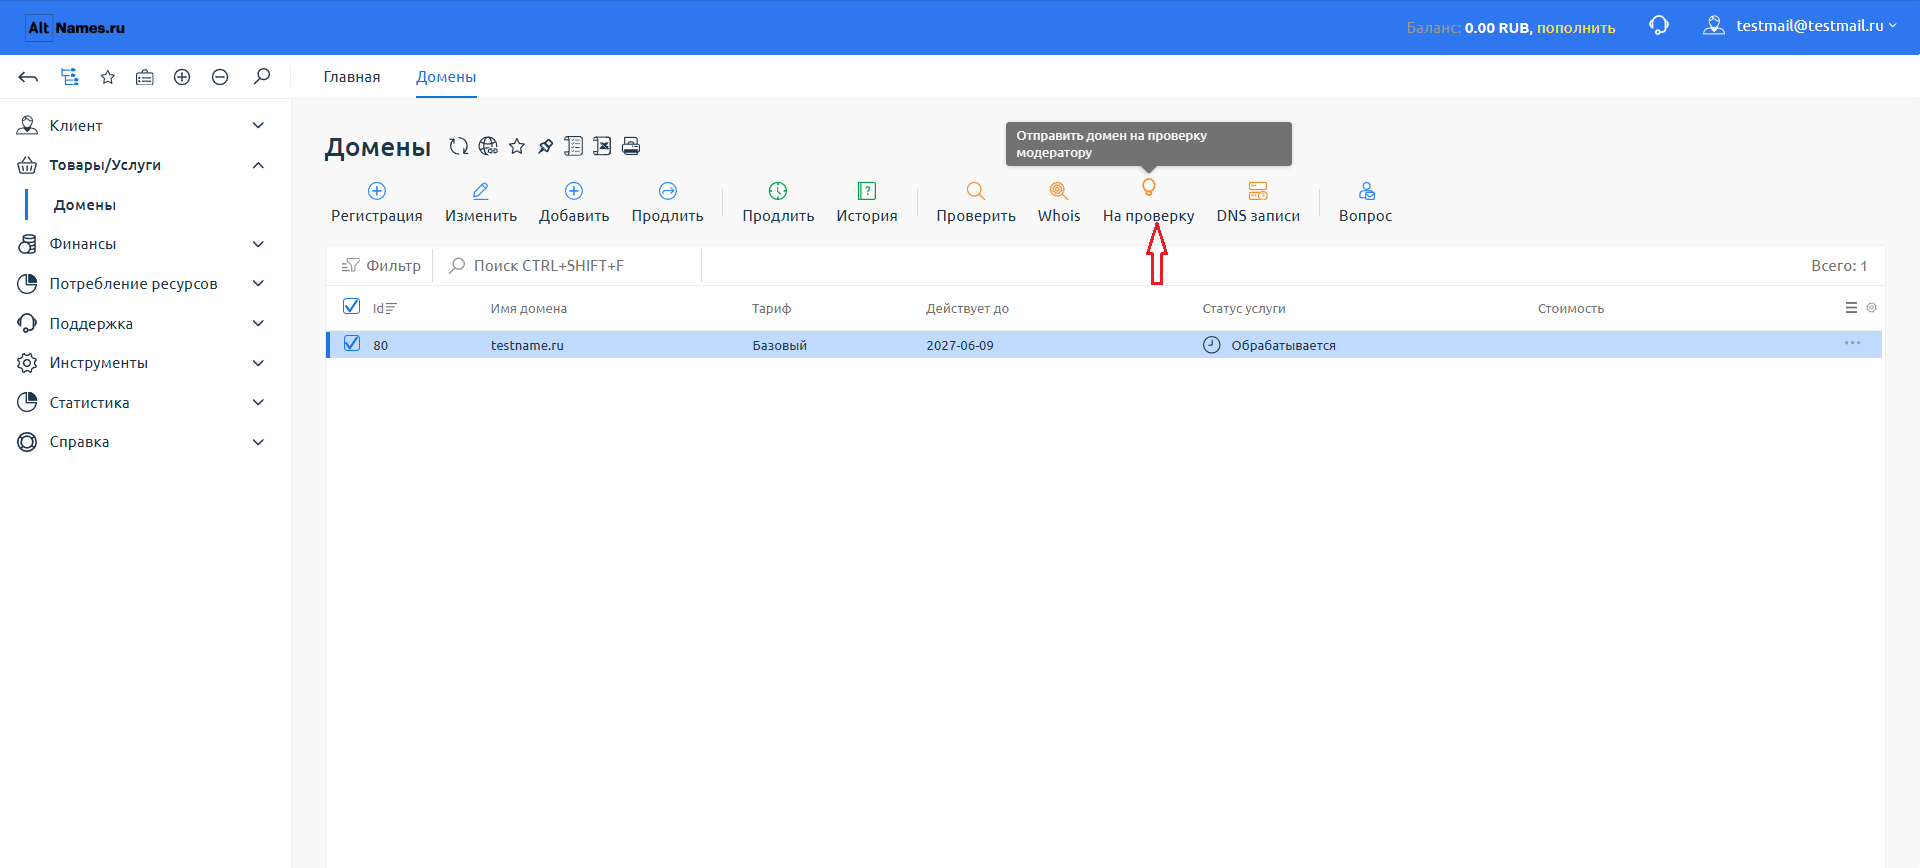Viewport: 1920px width, 868px height.
Task: Switch to the Домены tab
Action: coord(446,77)
